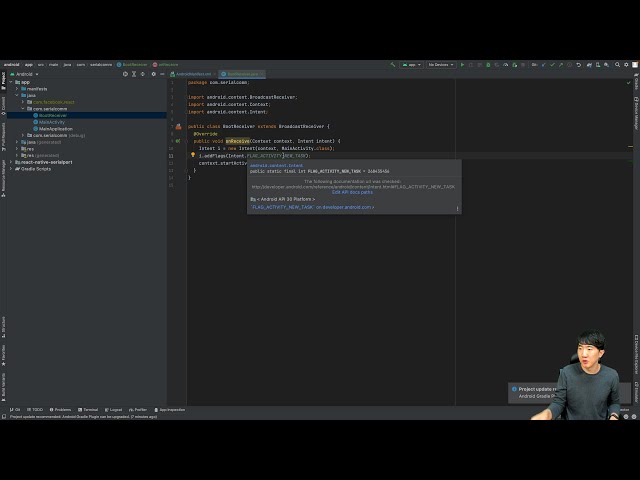
Task: Select MainActivity in project tree
Action: (52, 122)
